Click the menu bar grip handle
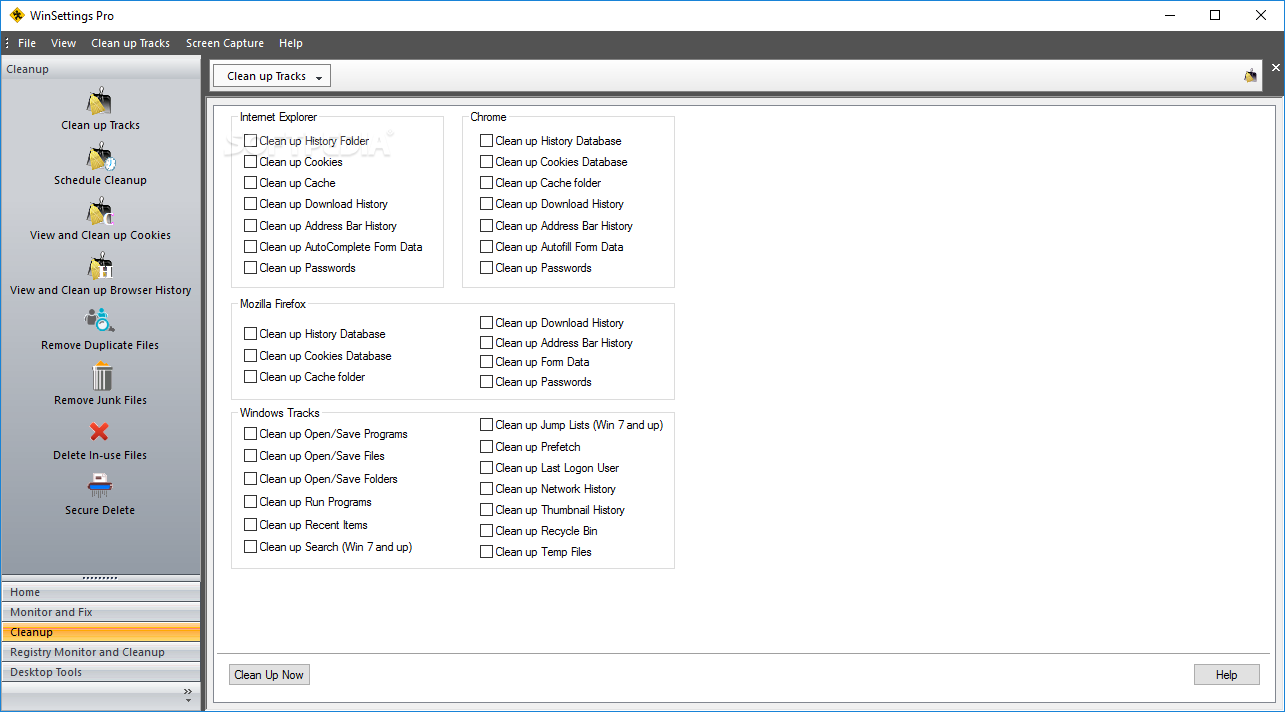The height and width of the screenshot is (712, 1285). (7, 43)
